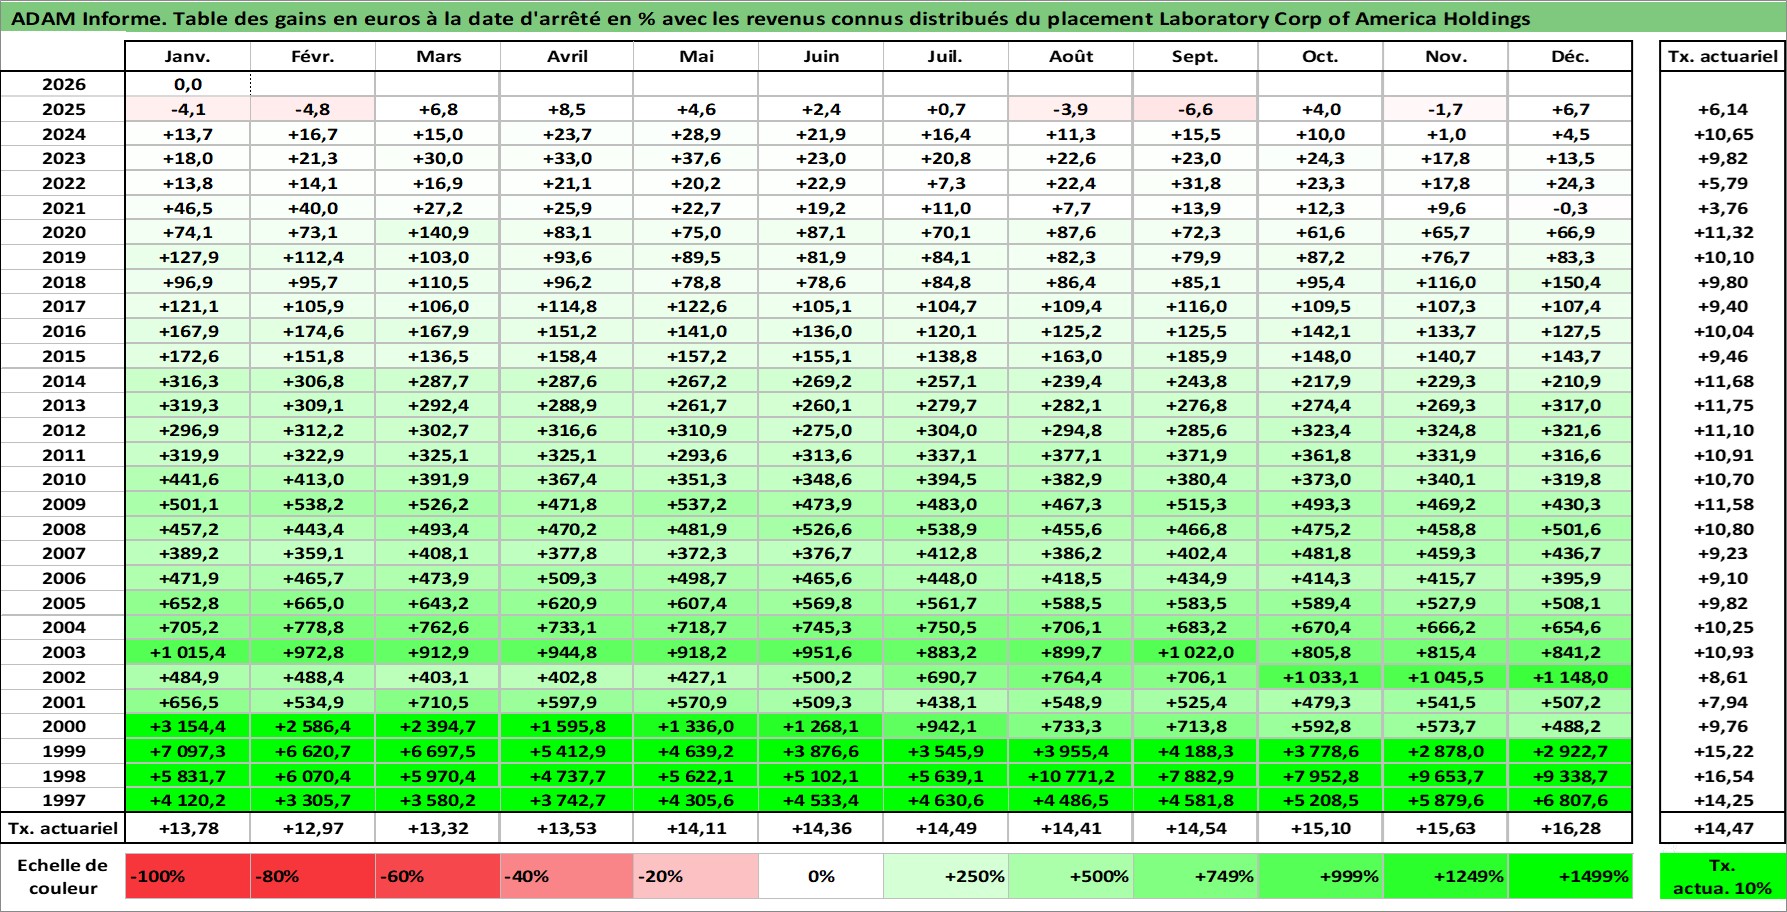Select the 2008 row label
The height and width of the screenshot is (912, 1787).
click(63, 529)
